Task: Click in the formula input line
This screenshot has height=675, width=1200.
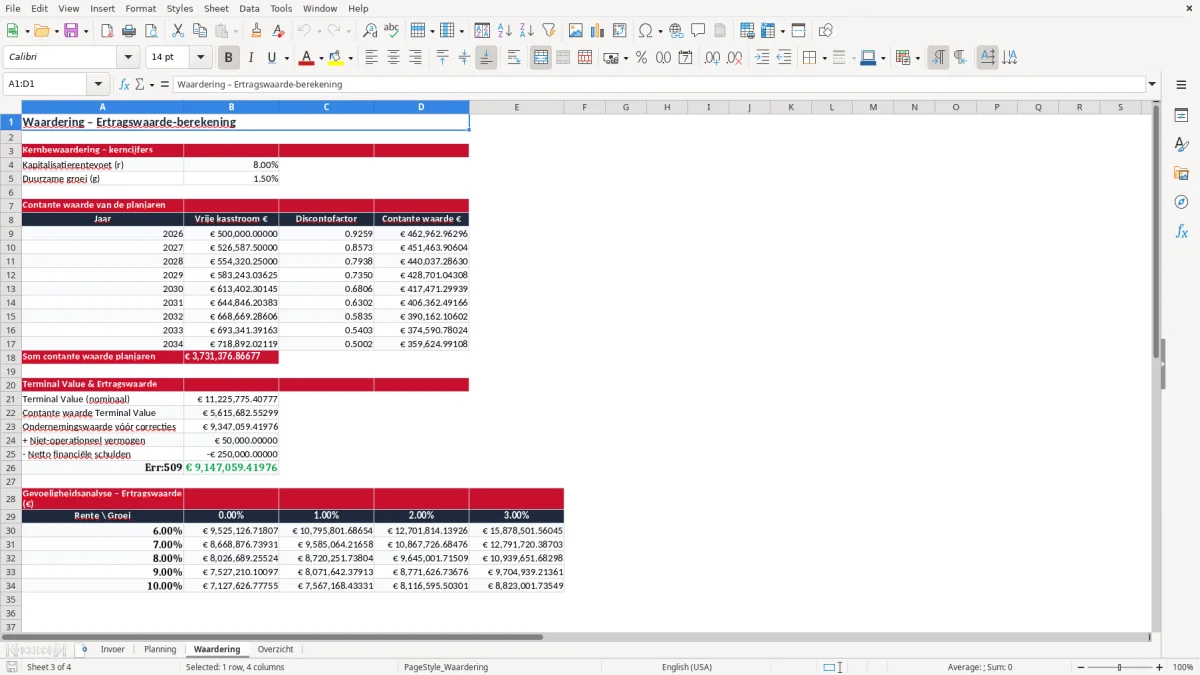Action: coord(659,84)
